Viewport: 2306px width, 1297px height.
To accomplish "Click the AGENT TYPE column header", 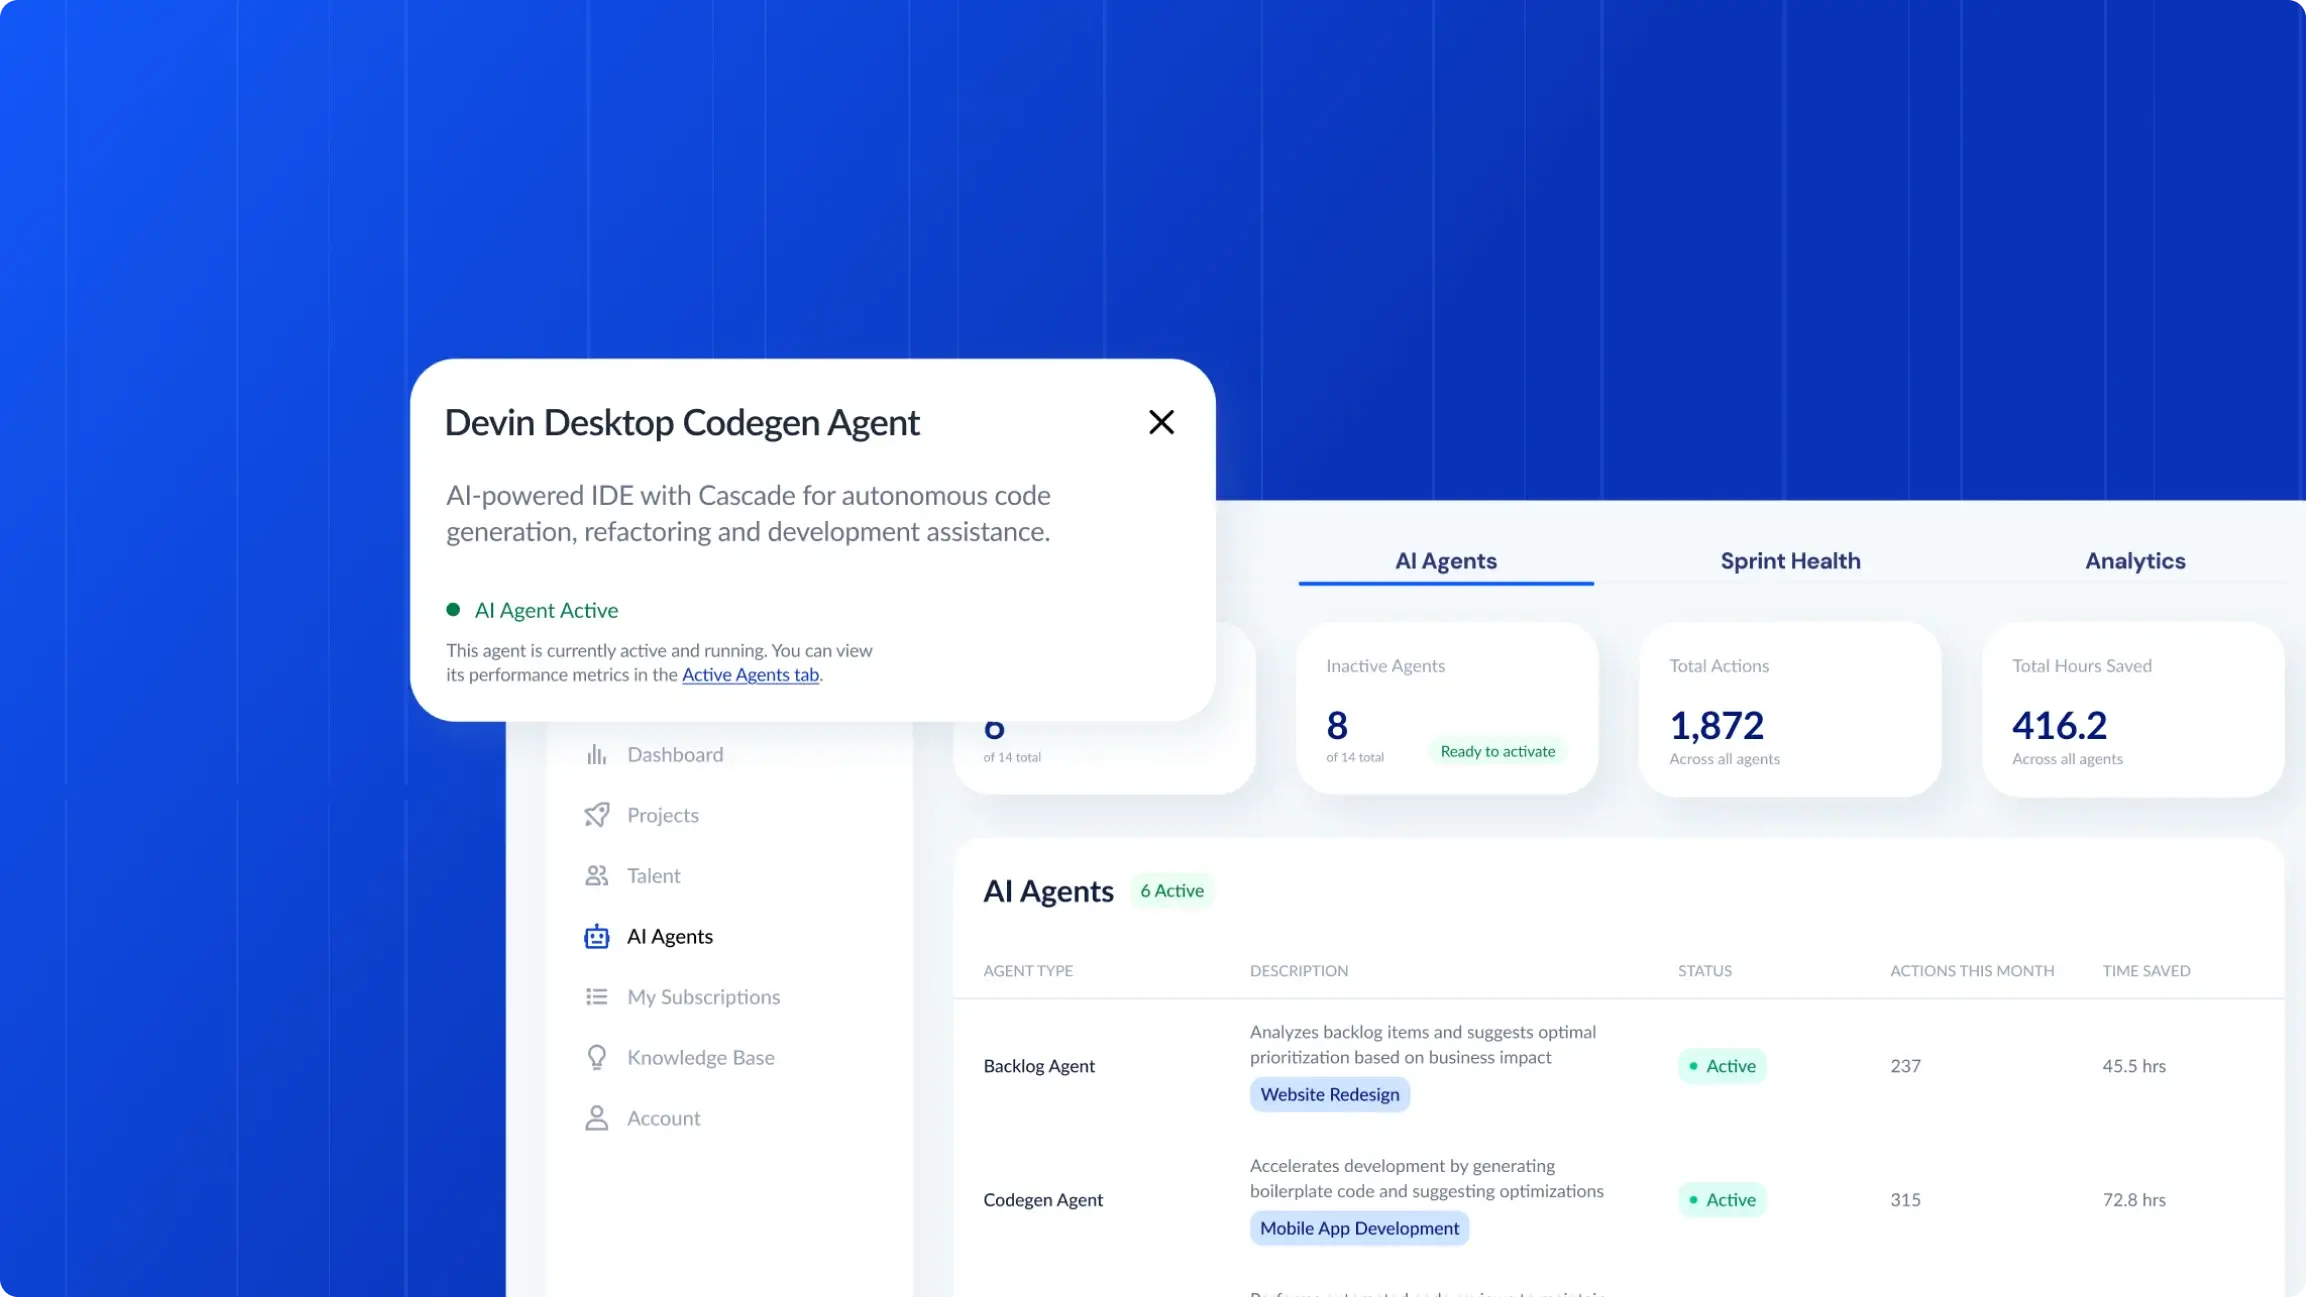I will (1028, 971).
